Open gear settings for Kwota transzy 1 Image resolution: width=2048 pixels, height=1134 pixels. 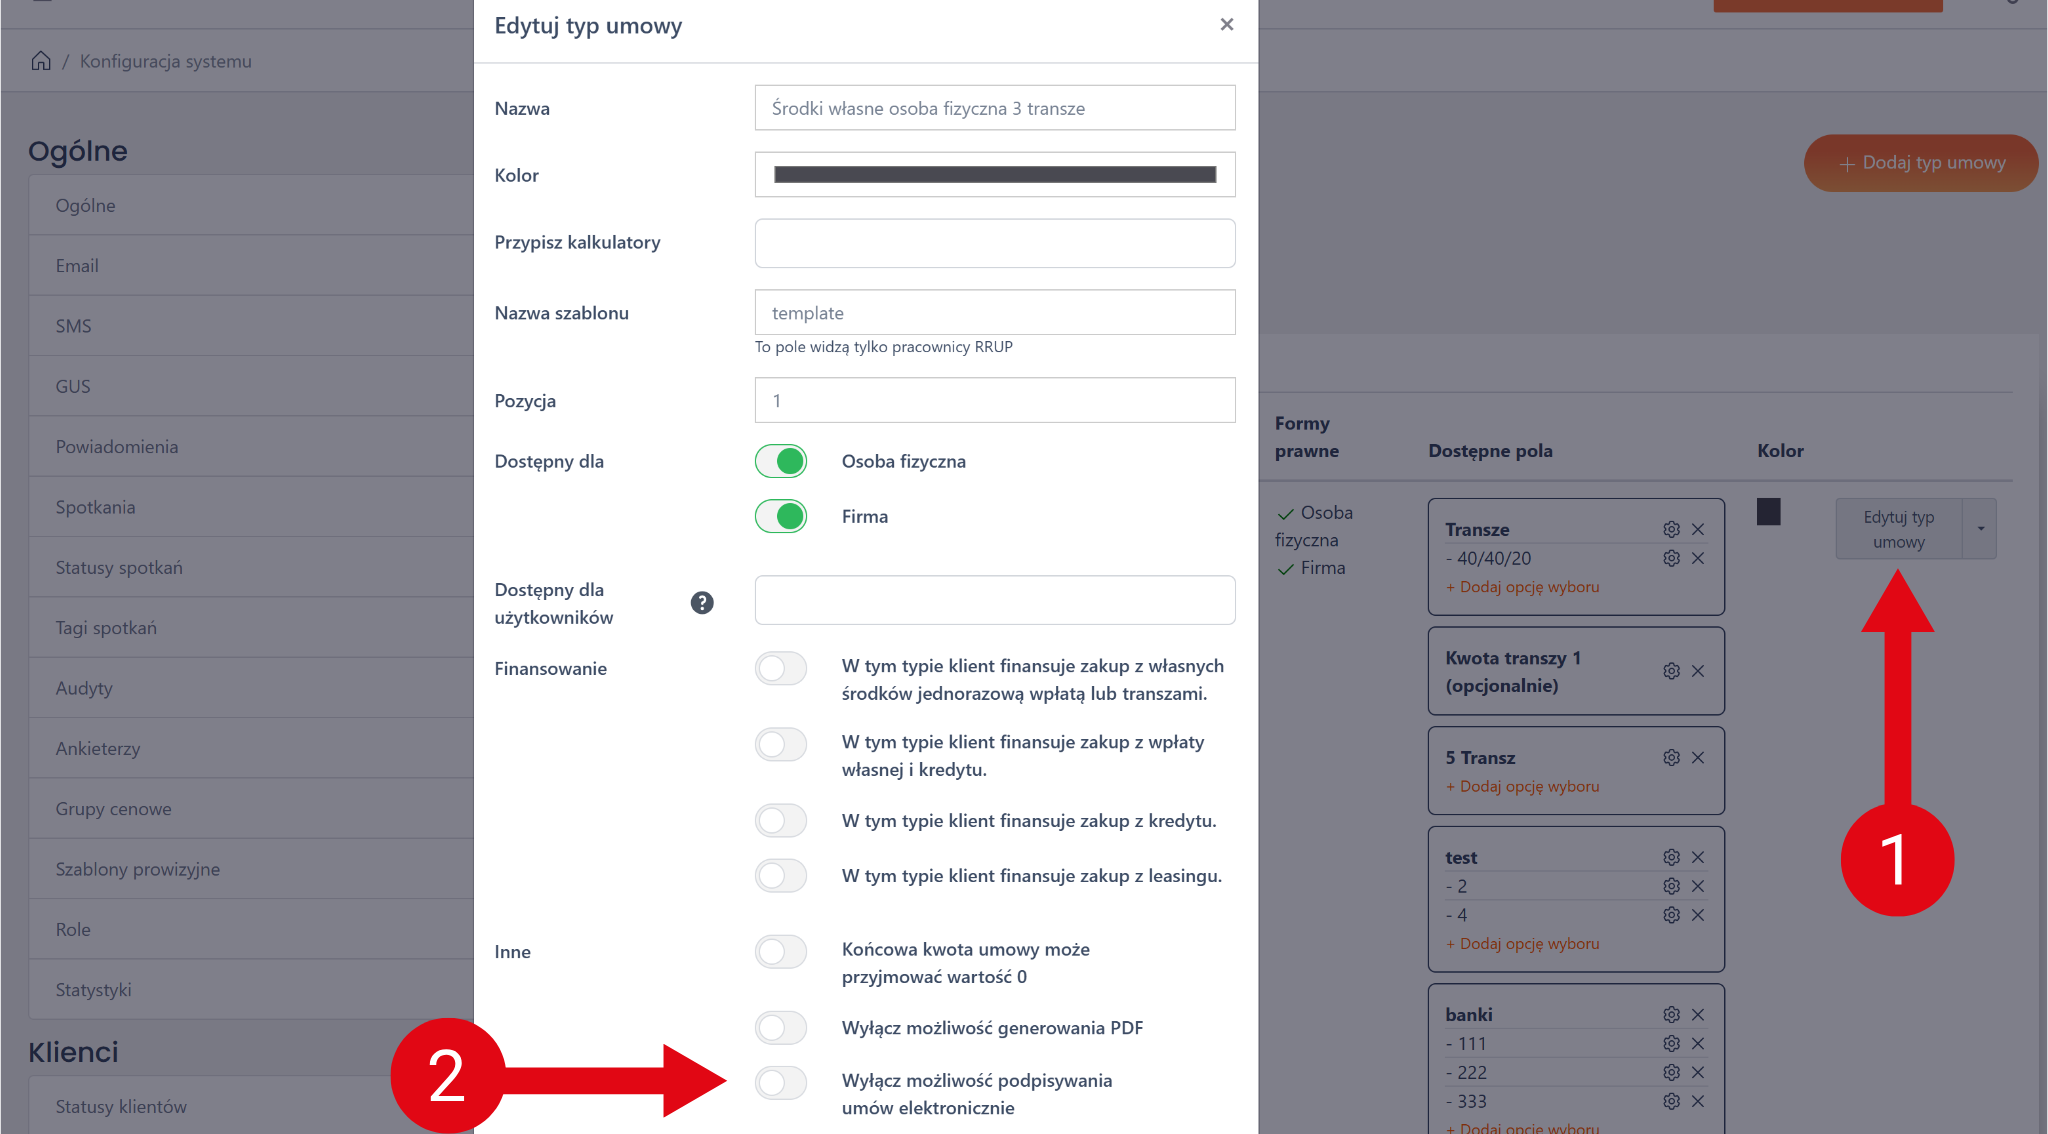click(x=1671, y=671)
